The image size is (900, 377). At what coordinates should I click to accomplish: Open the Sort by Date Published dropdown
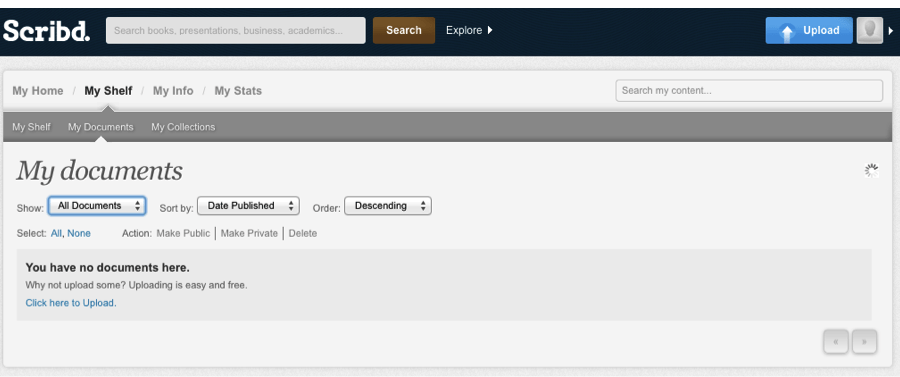click(248, 206)
